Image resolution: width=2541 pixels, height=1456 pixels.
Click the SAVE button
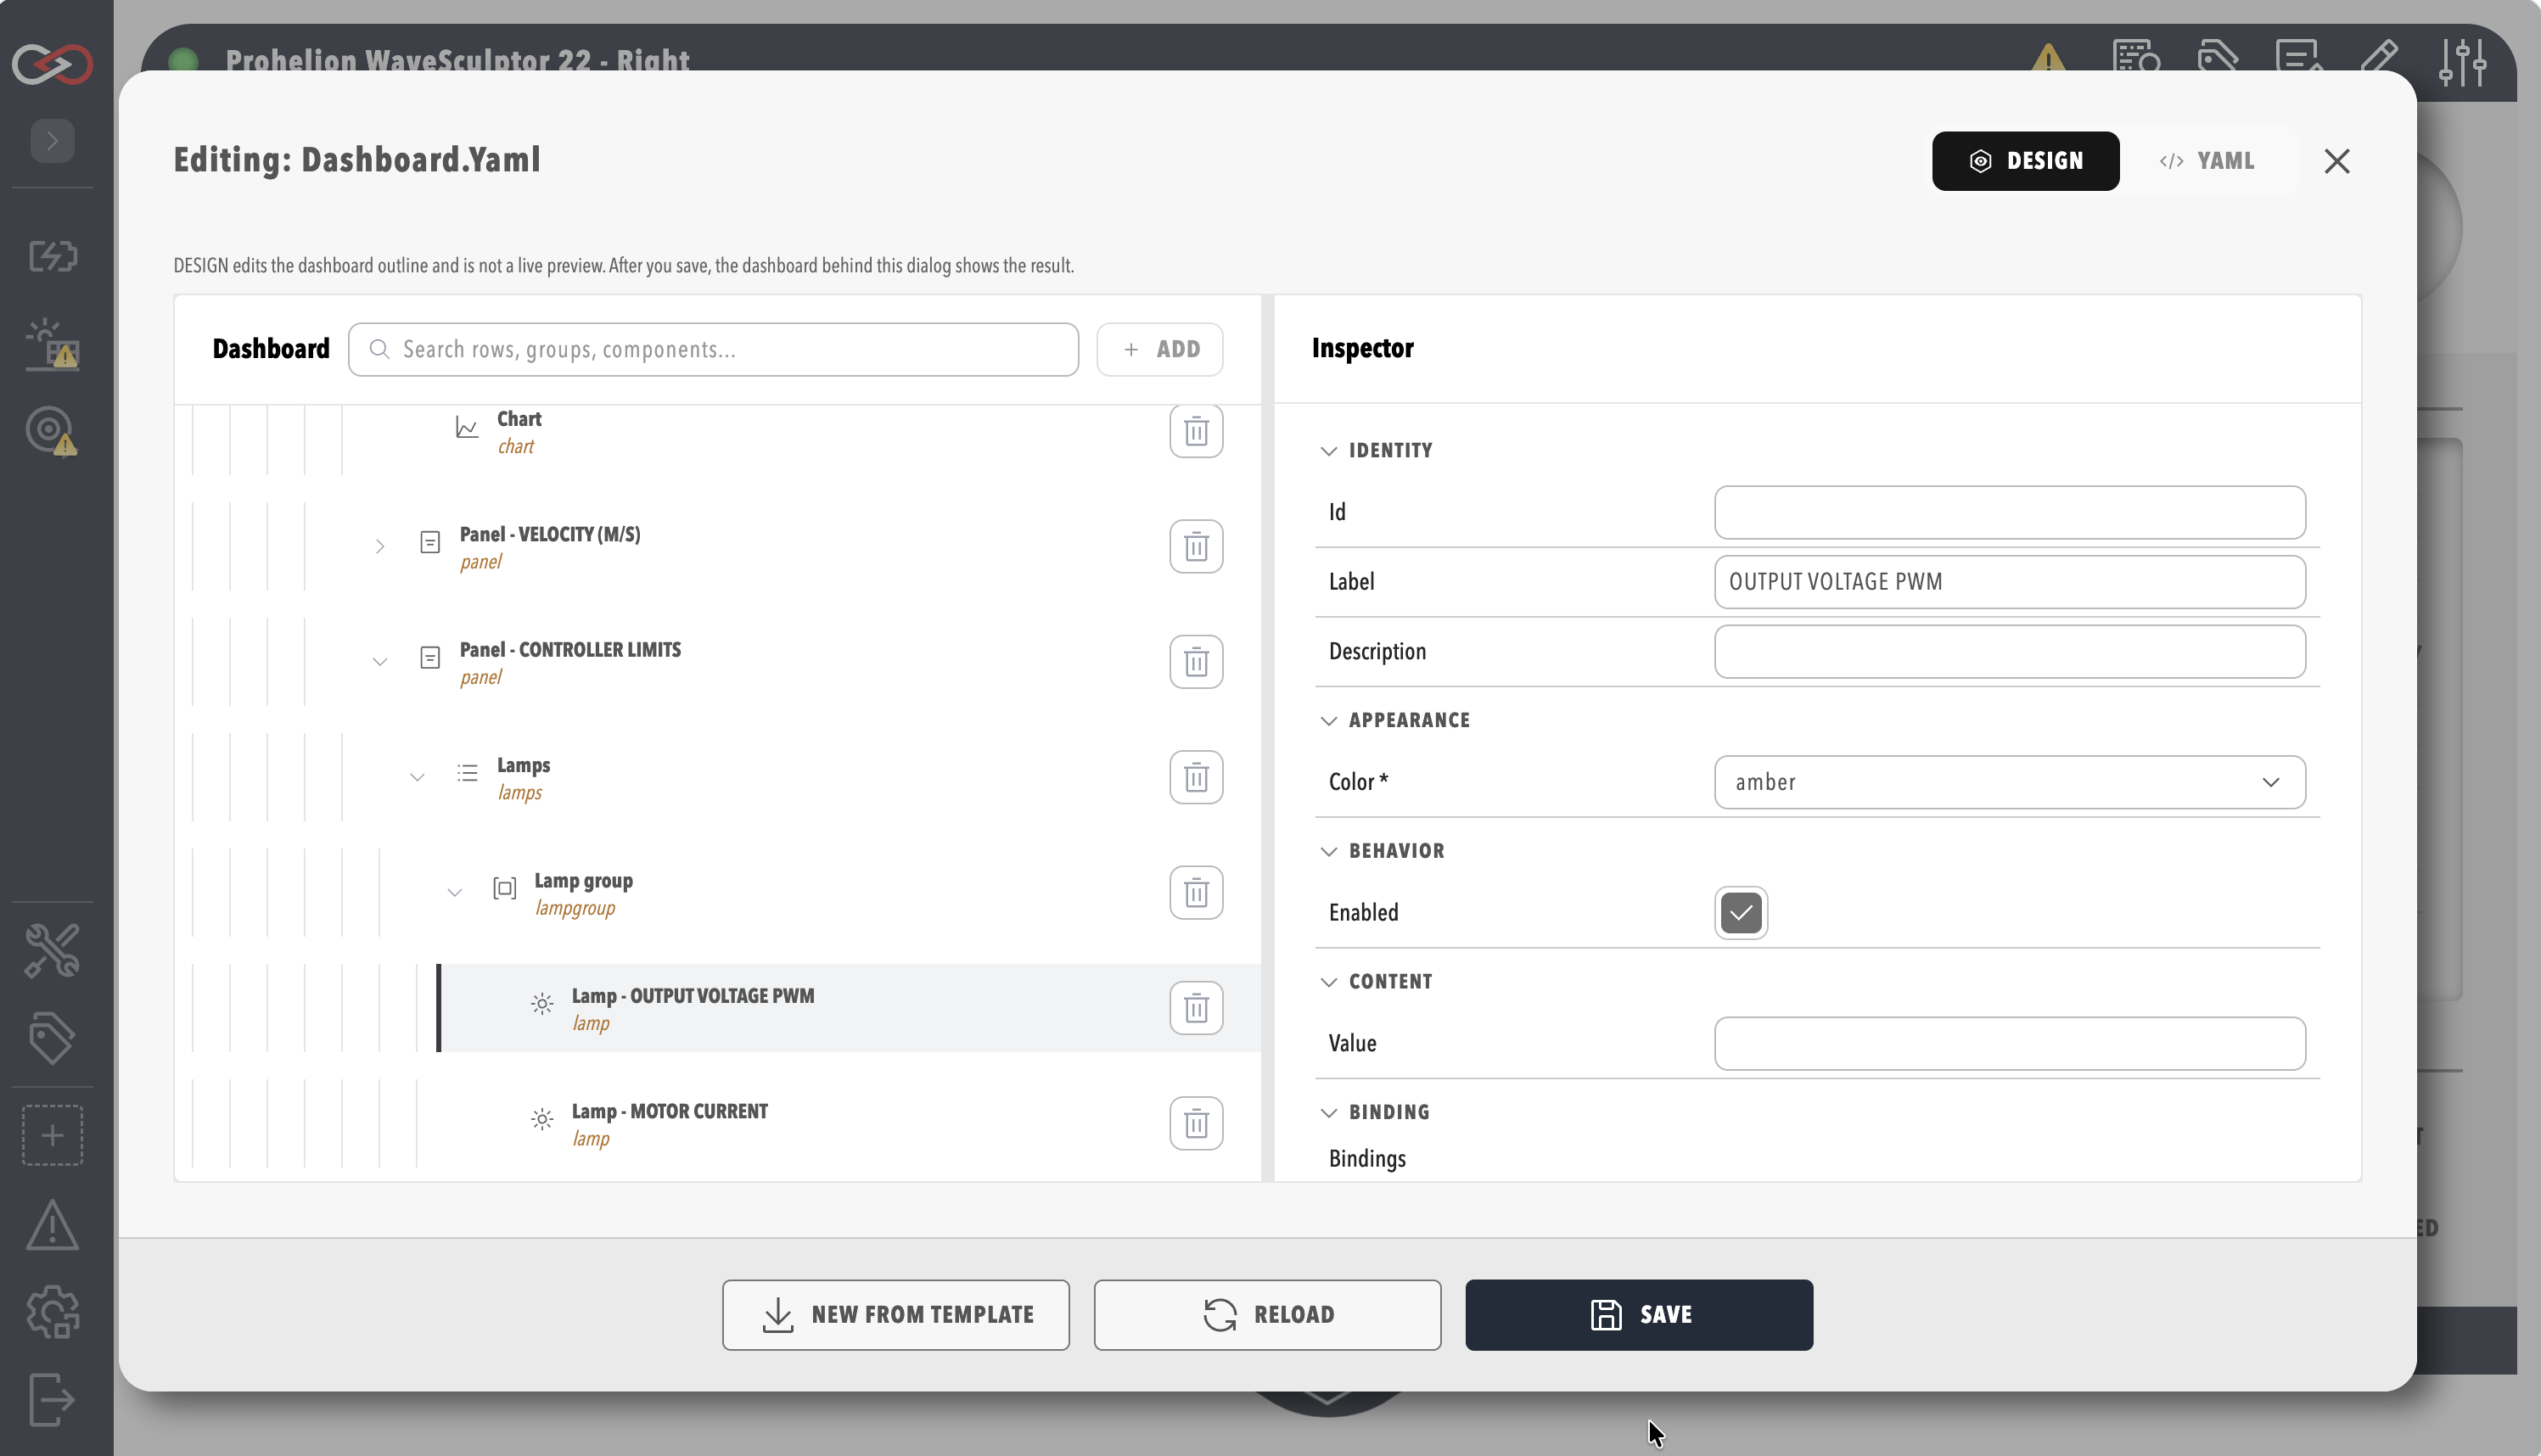pos(1639,1314)
